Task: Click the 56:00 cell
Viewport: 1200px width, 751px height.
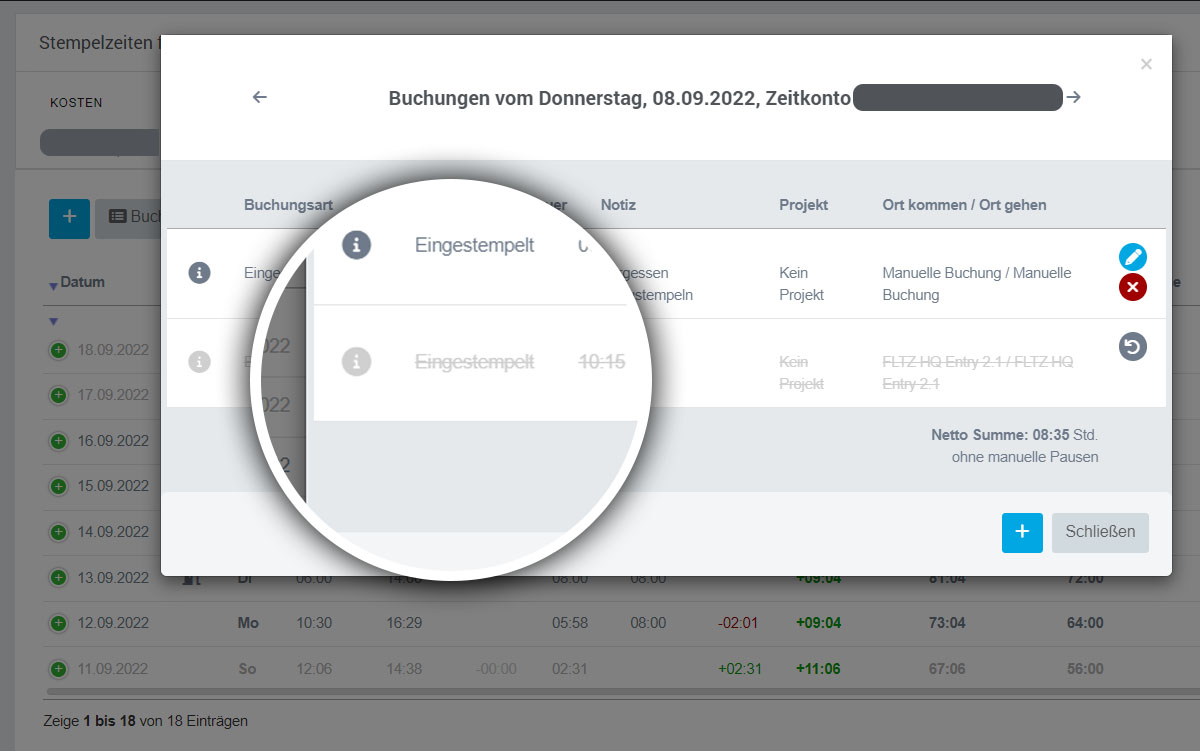Action: point(1085,669)
